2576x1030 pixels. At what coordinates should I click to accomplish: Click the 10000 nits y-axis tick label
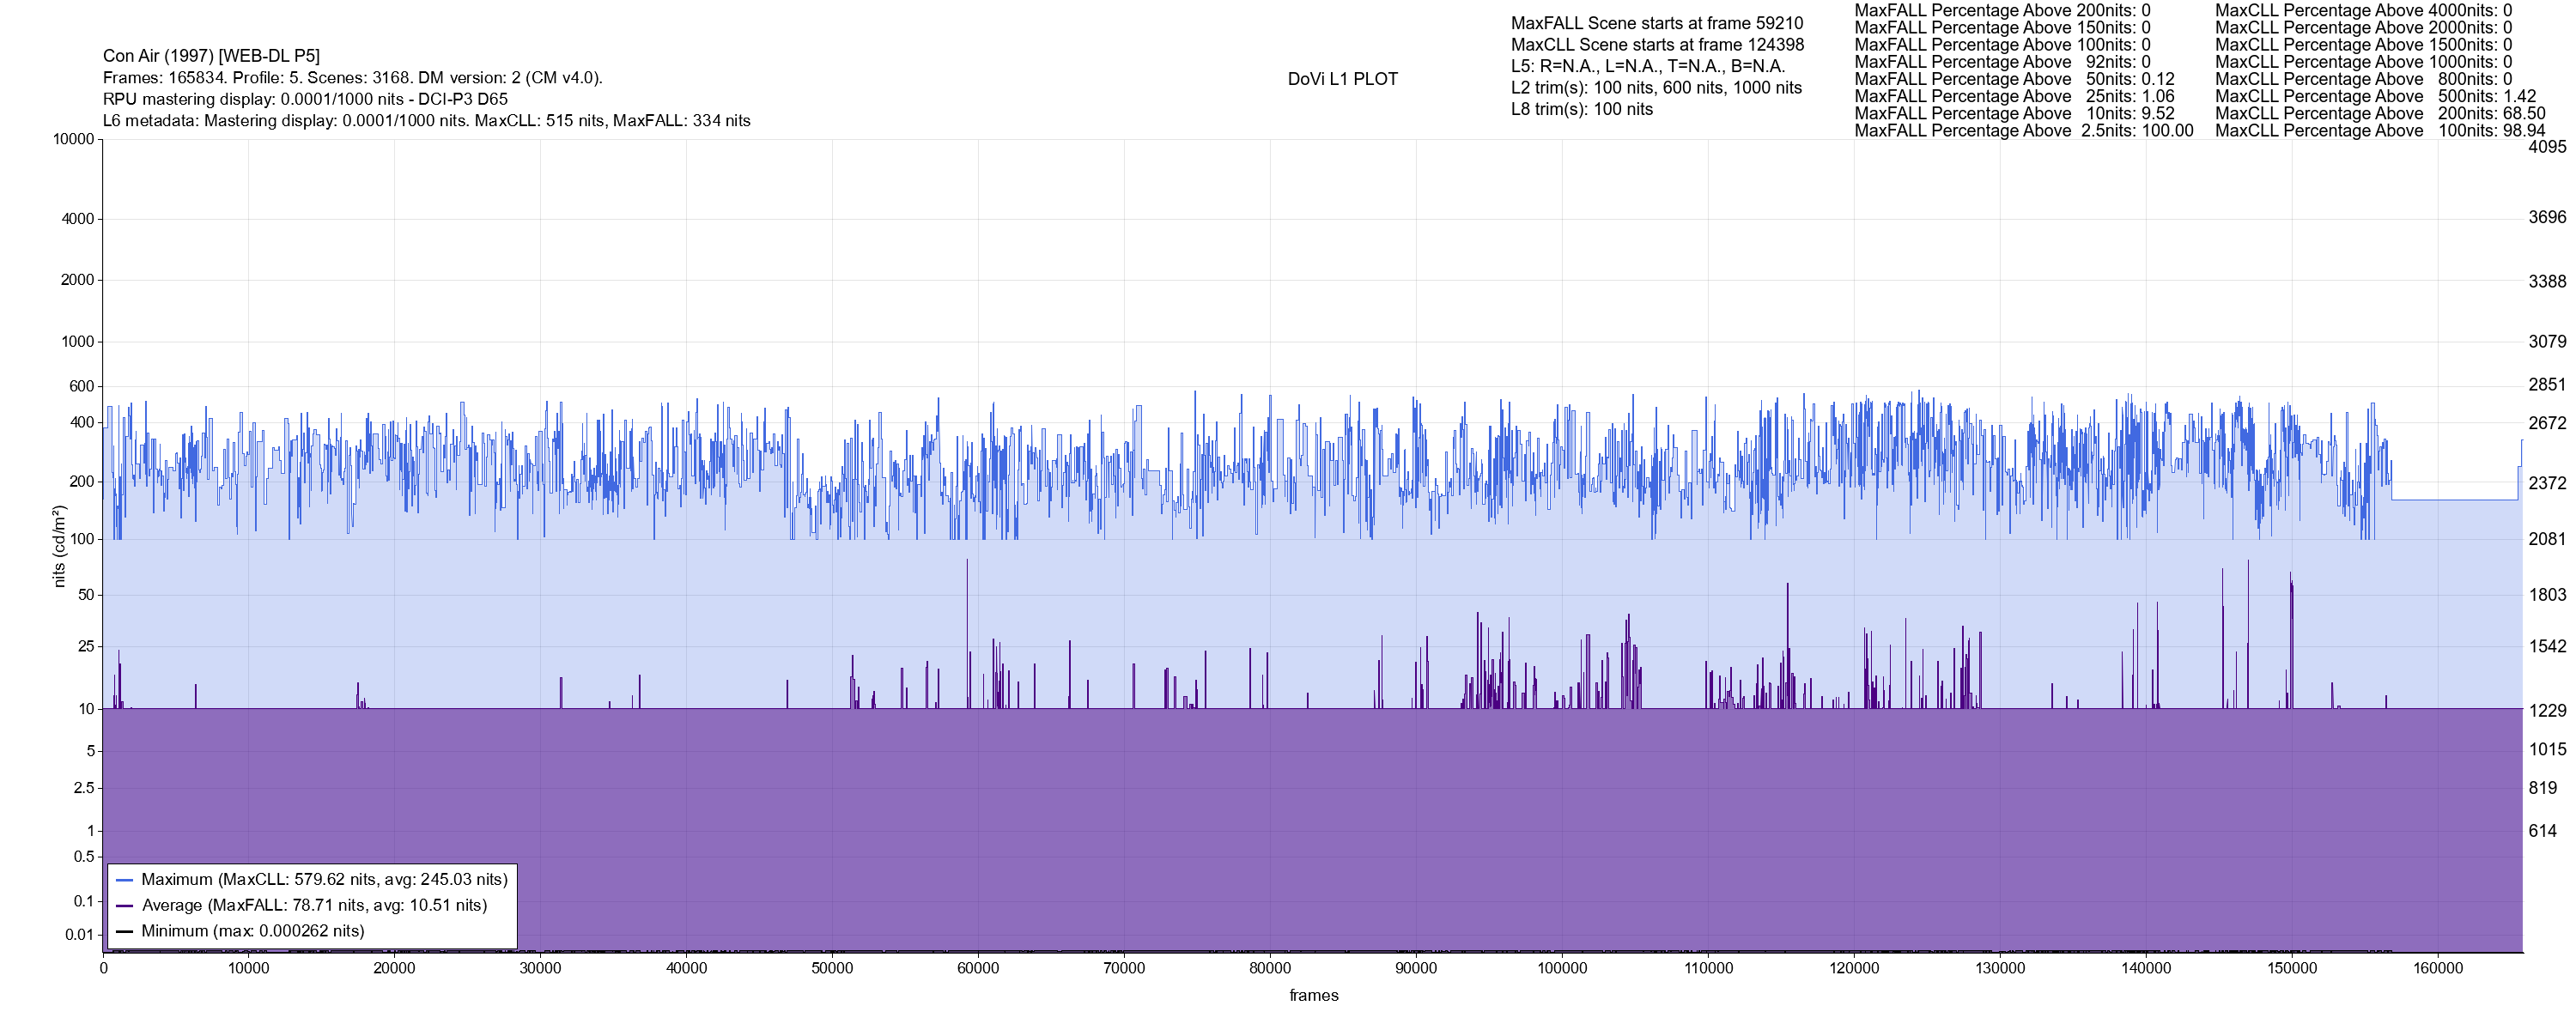pos(73,140)
